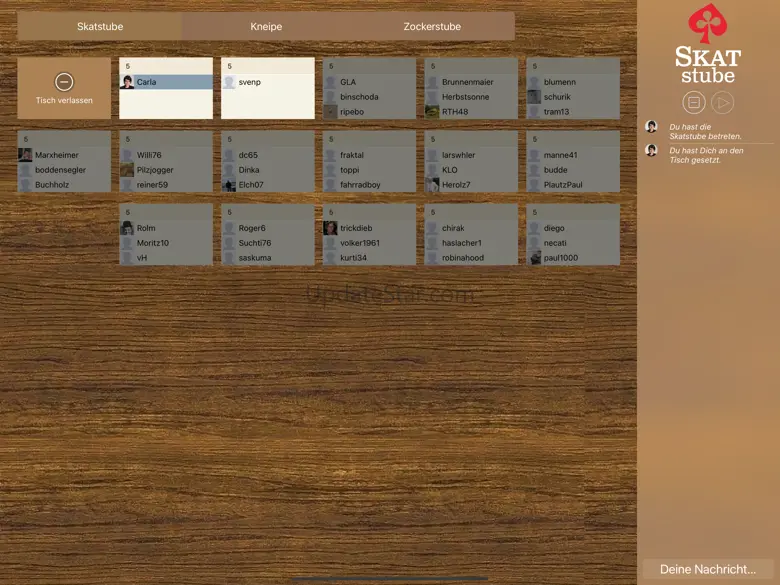Click player tram13
The image size is (780, 585).
pos(573,111)
